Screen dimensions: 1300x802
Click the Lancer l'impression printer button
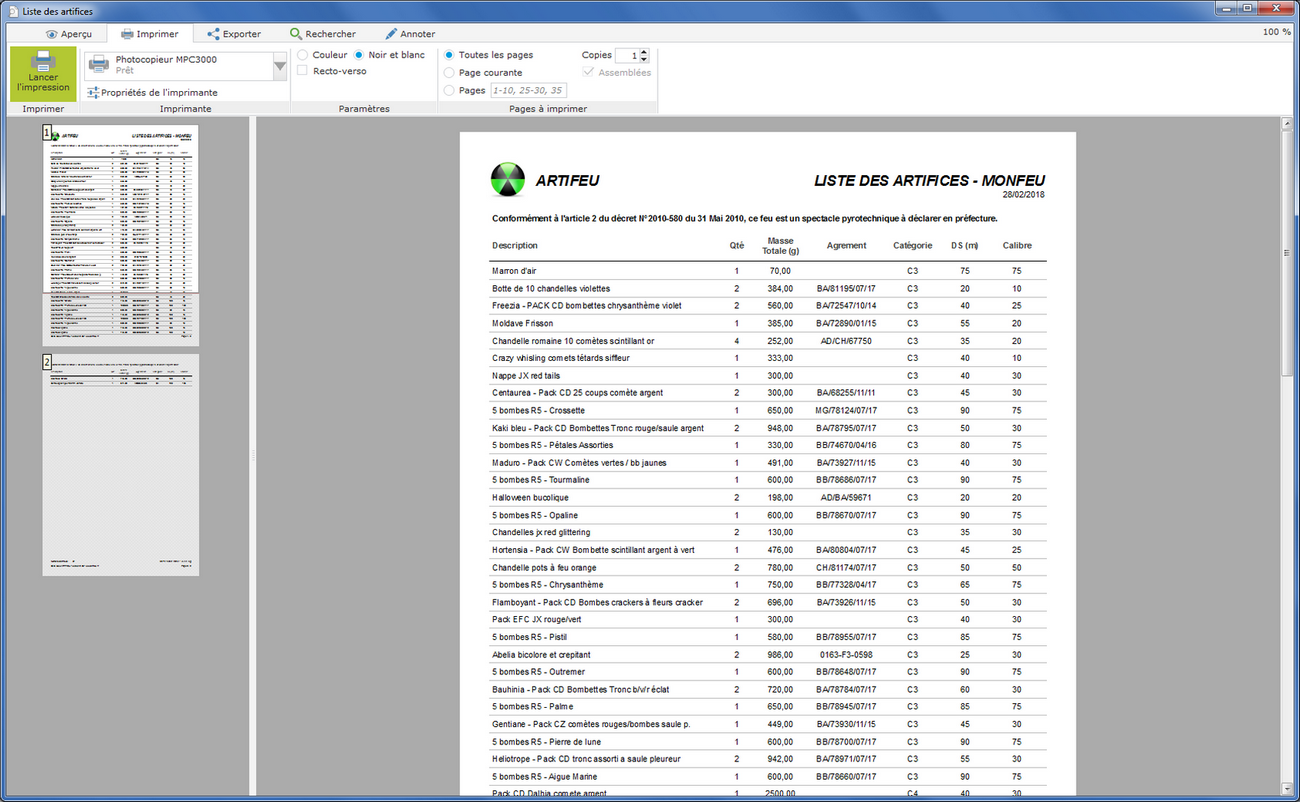point(43,73)
